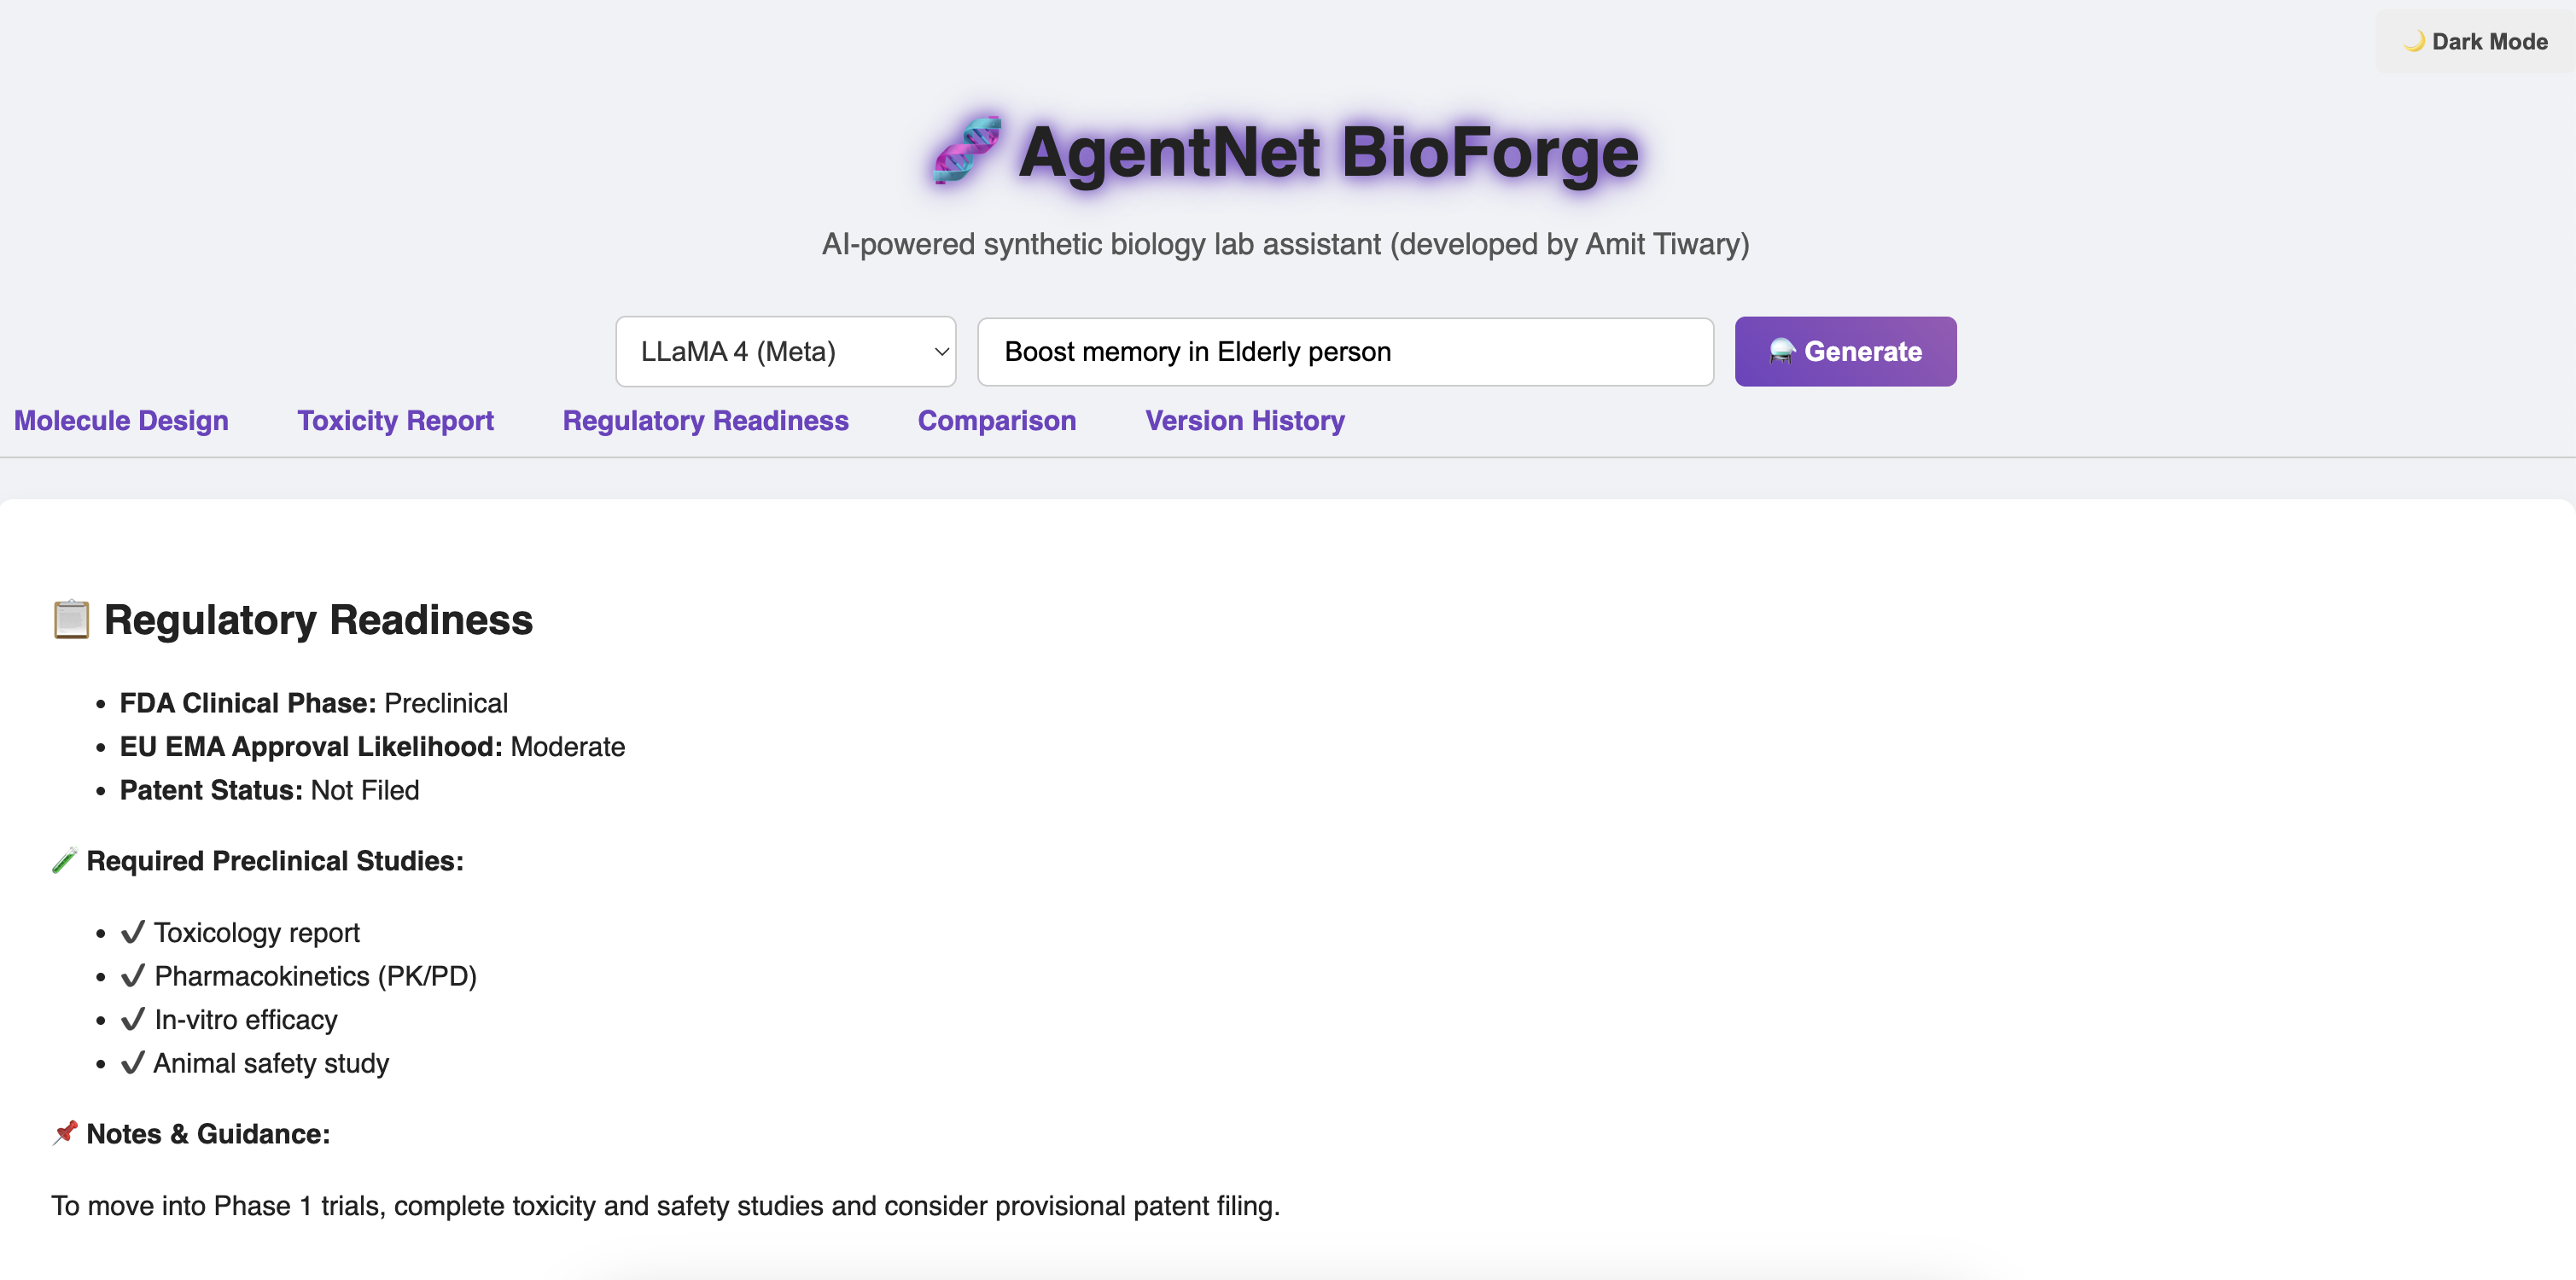The height and width of the screenshot is (1280, 2576).
Task: Click the DNA helix logo icon
Action: point(965,150)
